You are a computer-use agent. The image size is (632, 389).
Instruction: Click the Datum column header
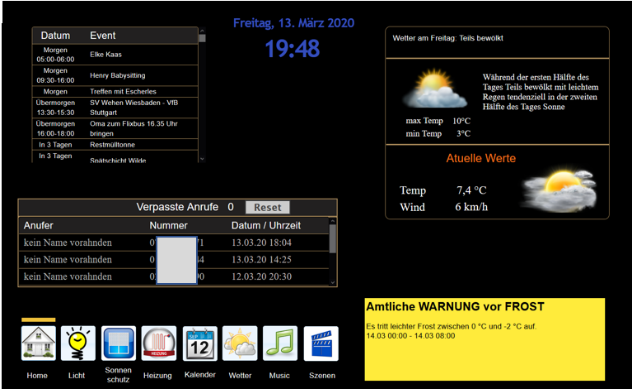(x=56, y=35)
